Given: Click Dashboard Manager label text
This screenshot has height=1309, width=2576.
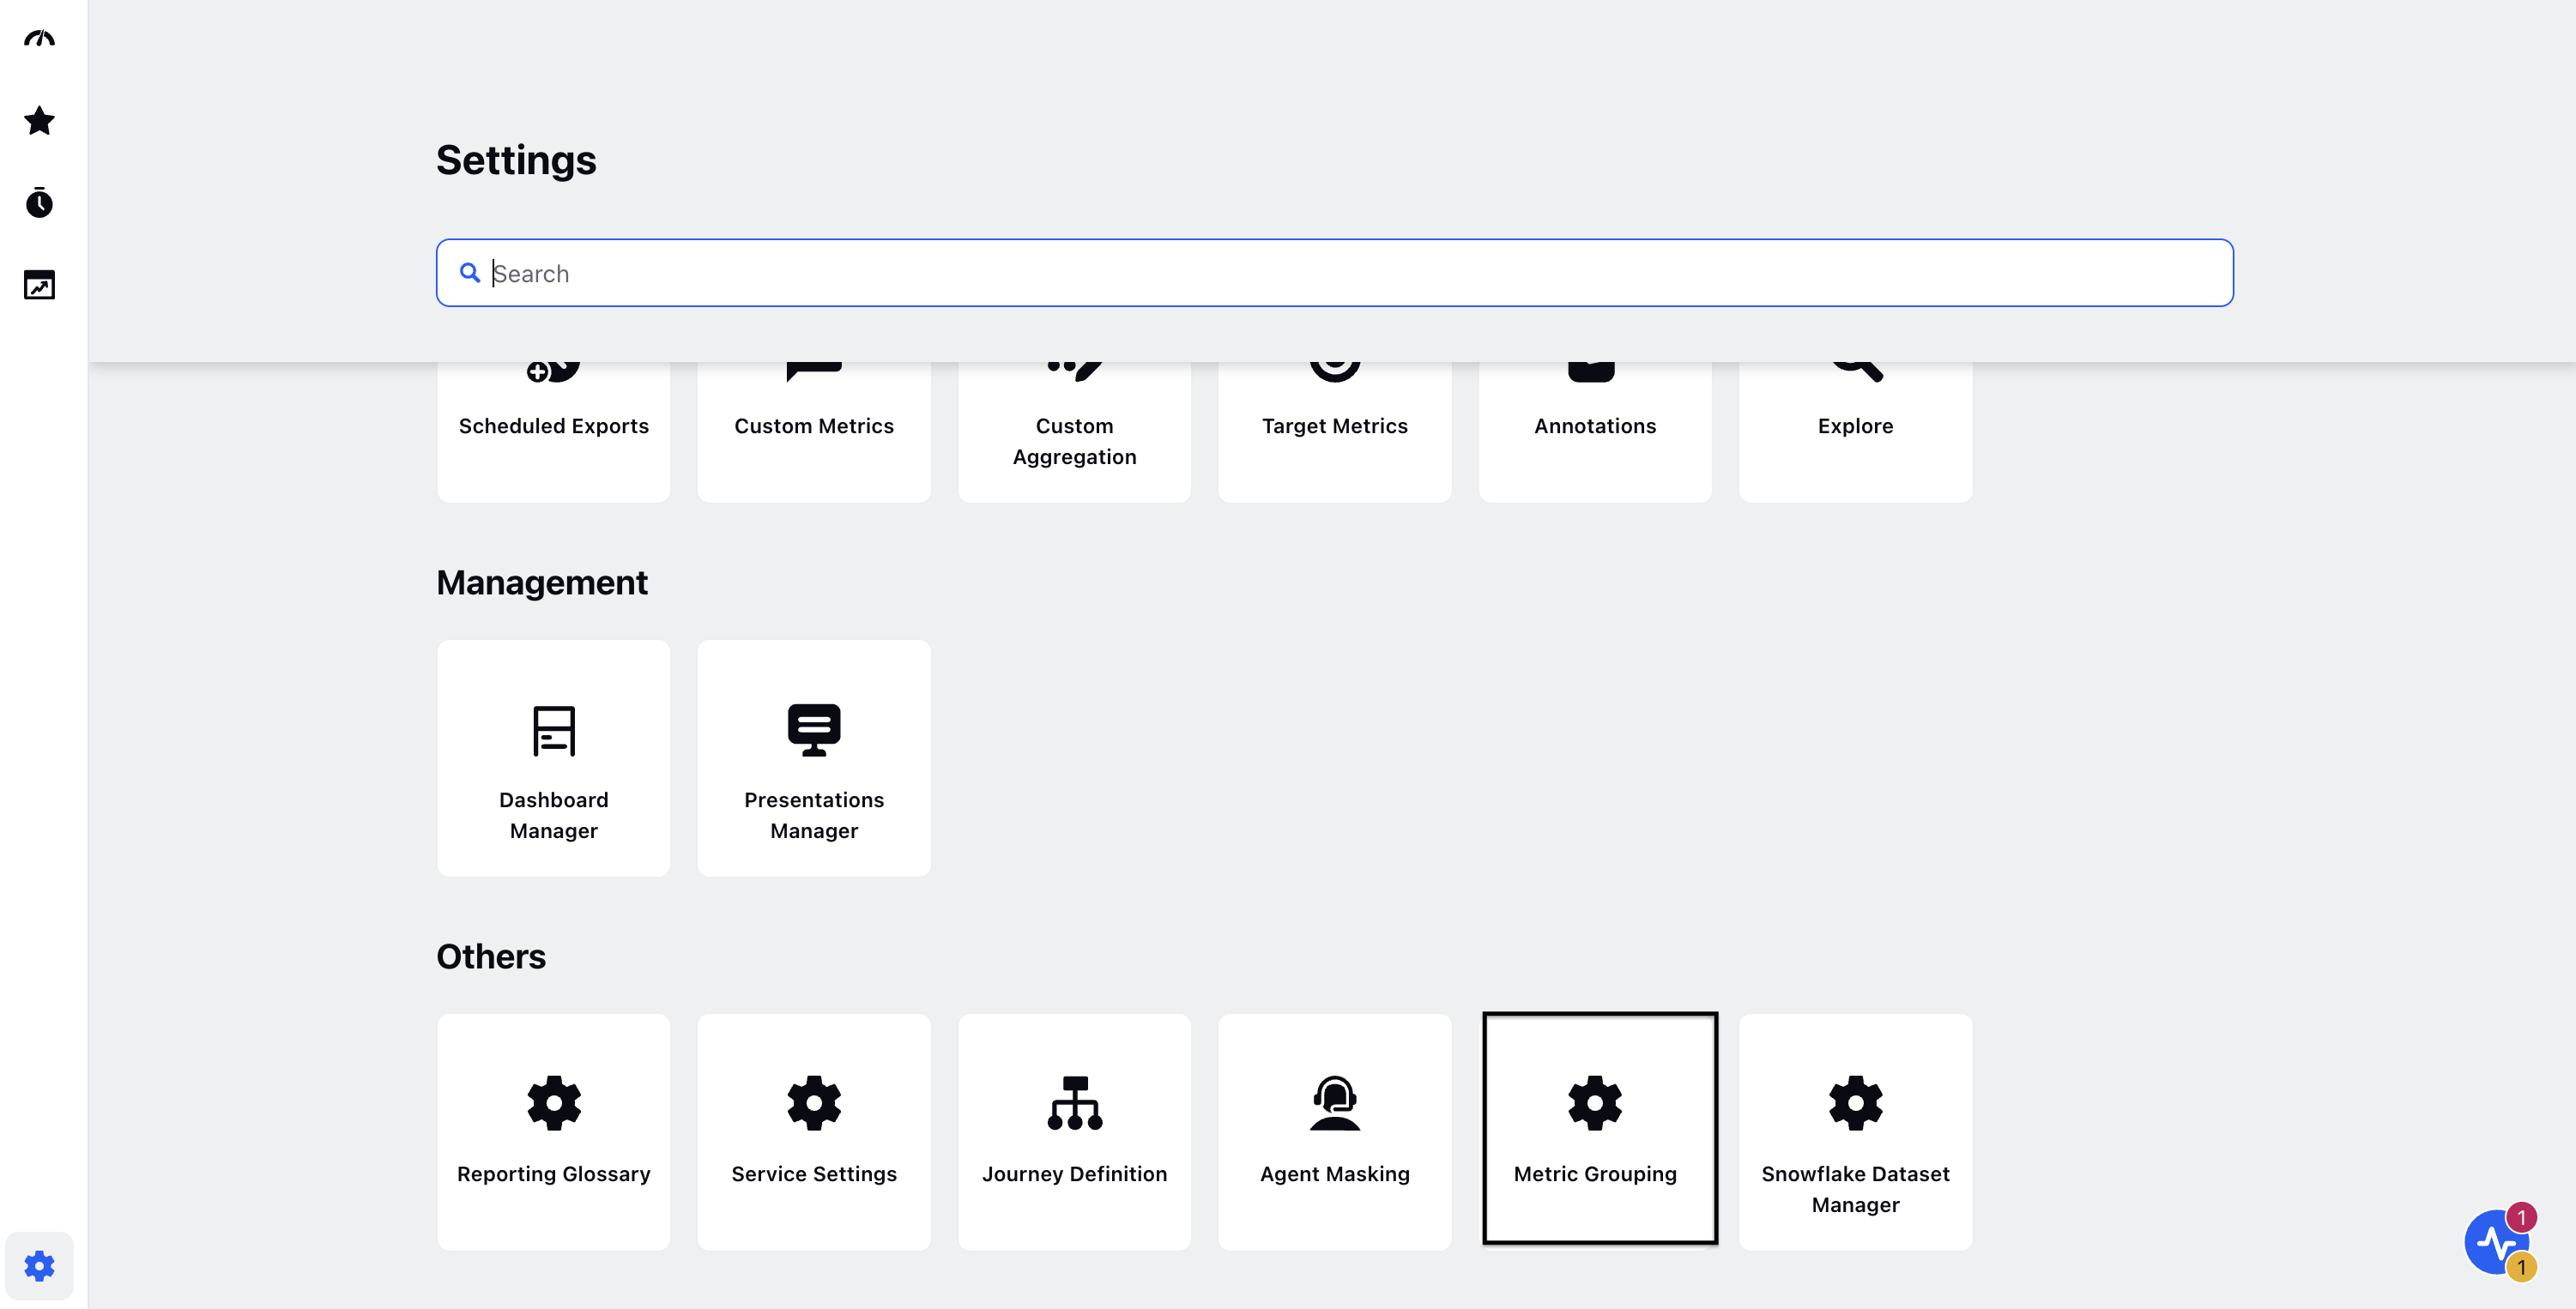Looking at the screenshot, I should click(x=554, y=815).
